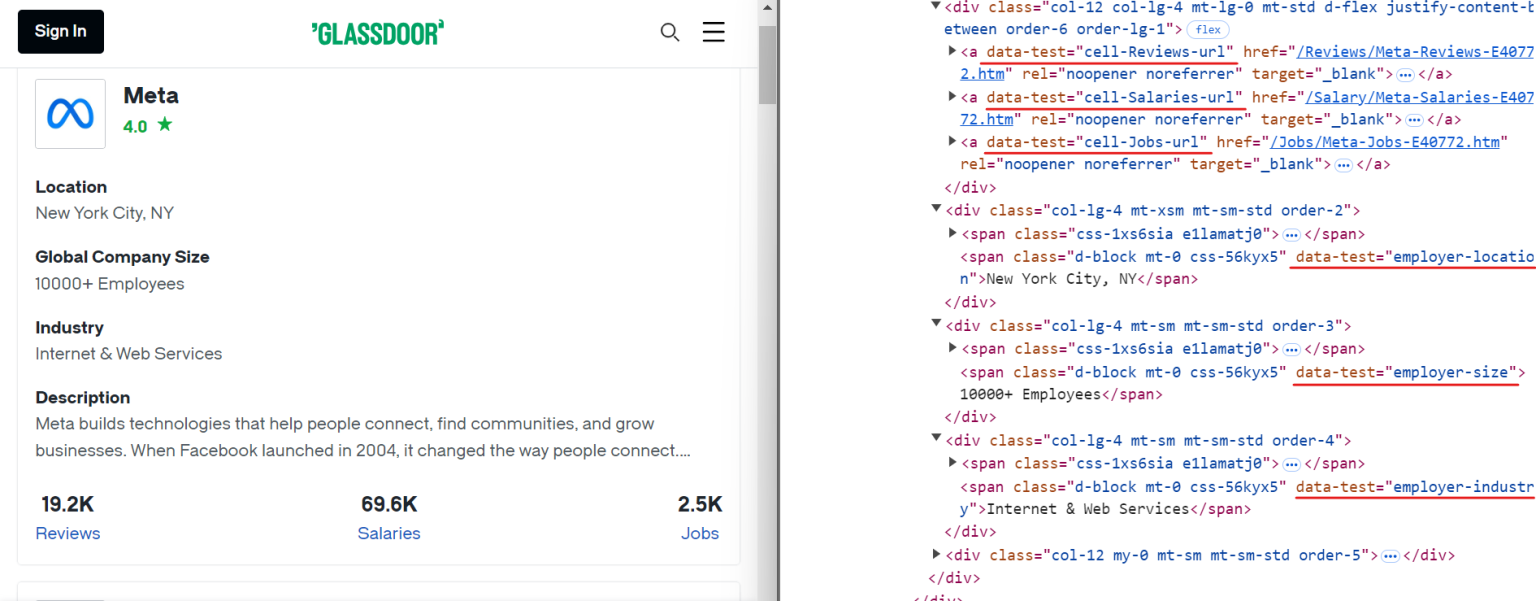Collapse the div with class order-2
Viewport: 1536px width, 601px height.
point(935,210)
